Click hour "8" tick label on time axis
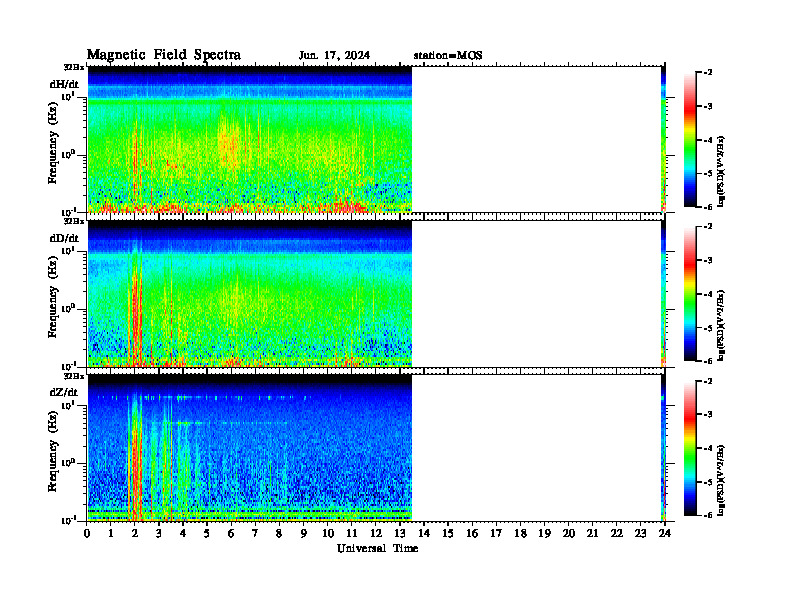The image size is (792, 612). (x=279, y=533)
